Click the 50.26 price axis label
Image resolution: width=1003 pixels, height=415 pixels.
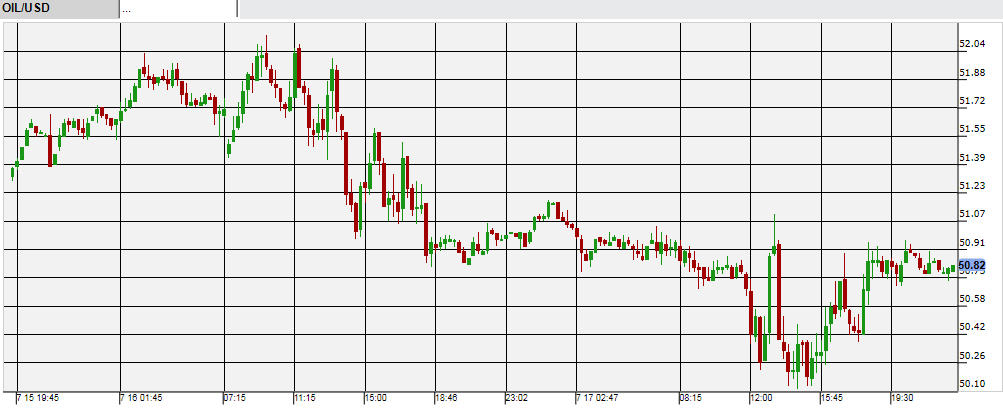coord(972,355)
